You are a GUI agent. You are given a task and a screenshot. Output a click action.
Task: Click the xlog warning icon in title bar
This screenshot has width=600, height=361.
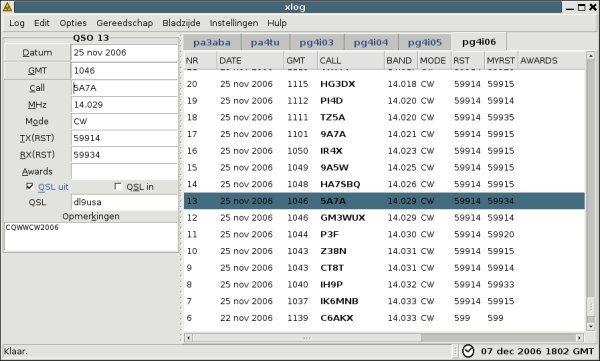click(x=7, y=7)
